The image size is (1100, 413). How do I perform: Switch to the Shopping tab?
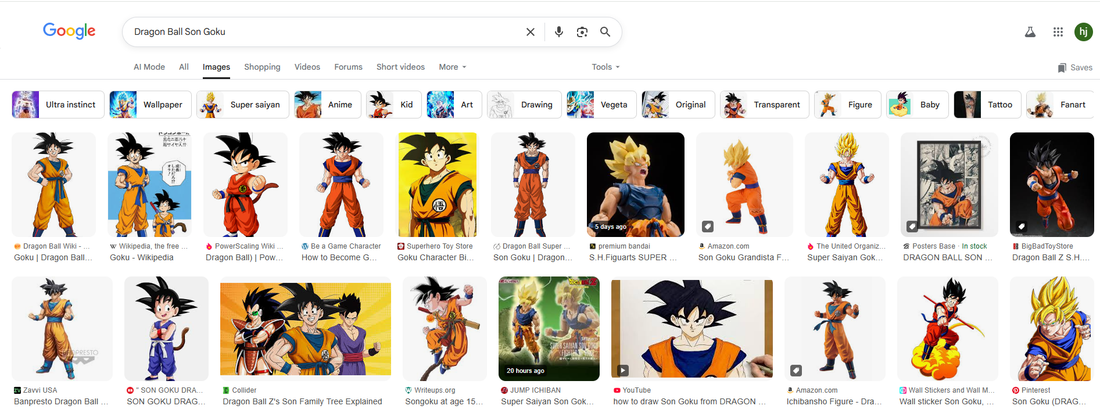262,67
